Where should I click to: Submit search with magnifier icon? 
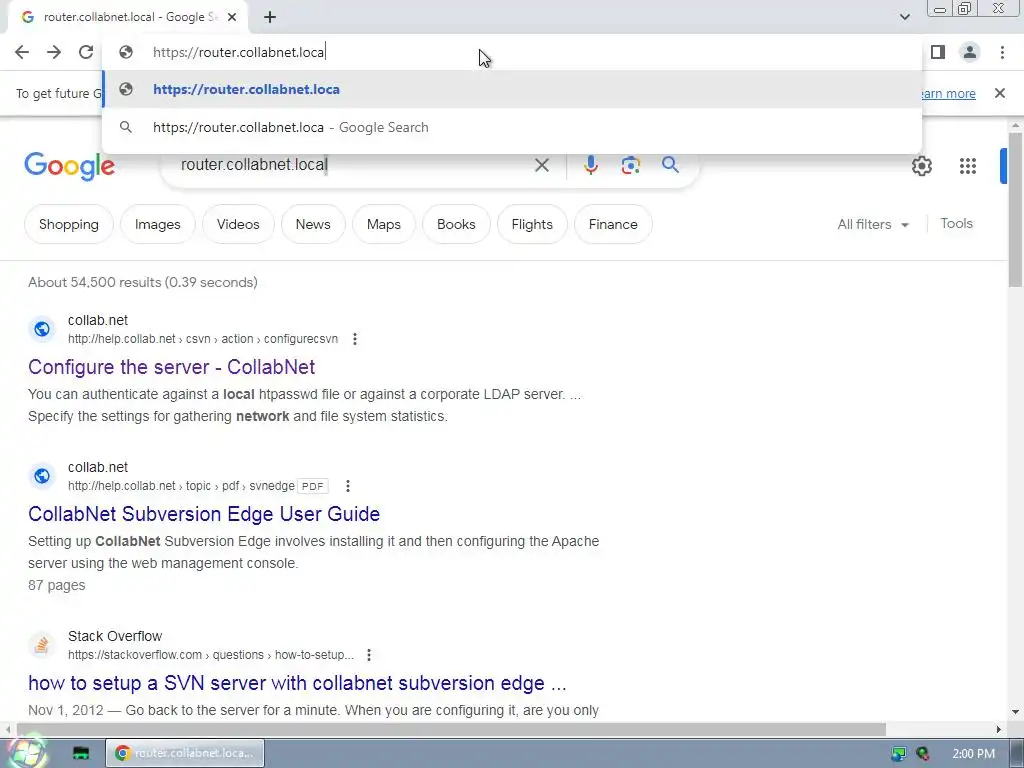[x=670, y=165]
